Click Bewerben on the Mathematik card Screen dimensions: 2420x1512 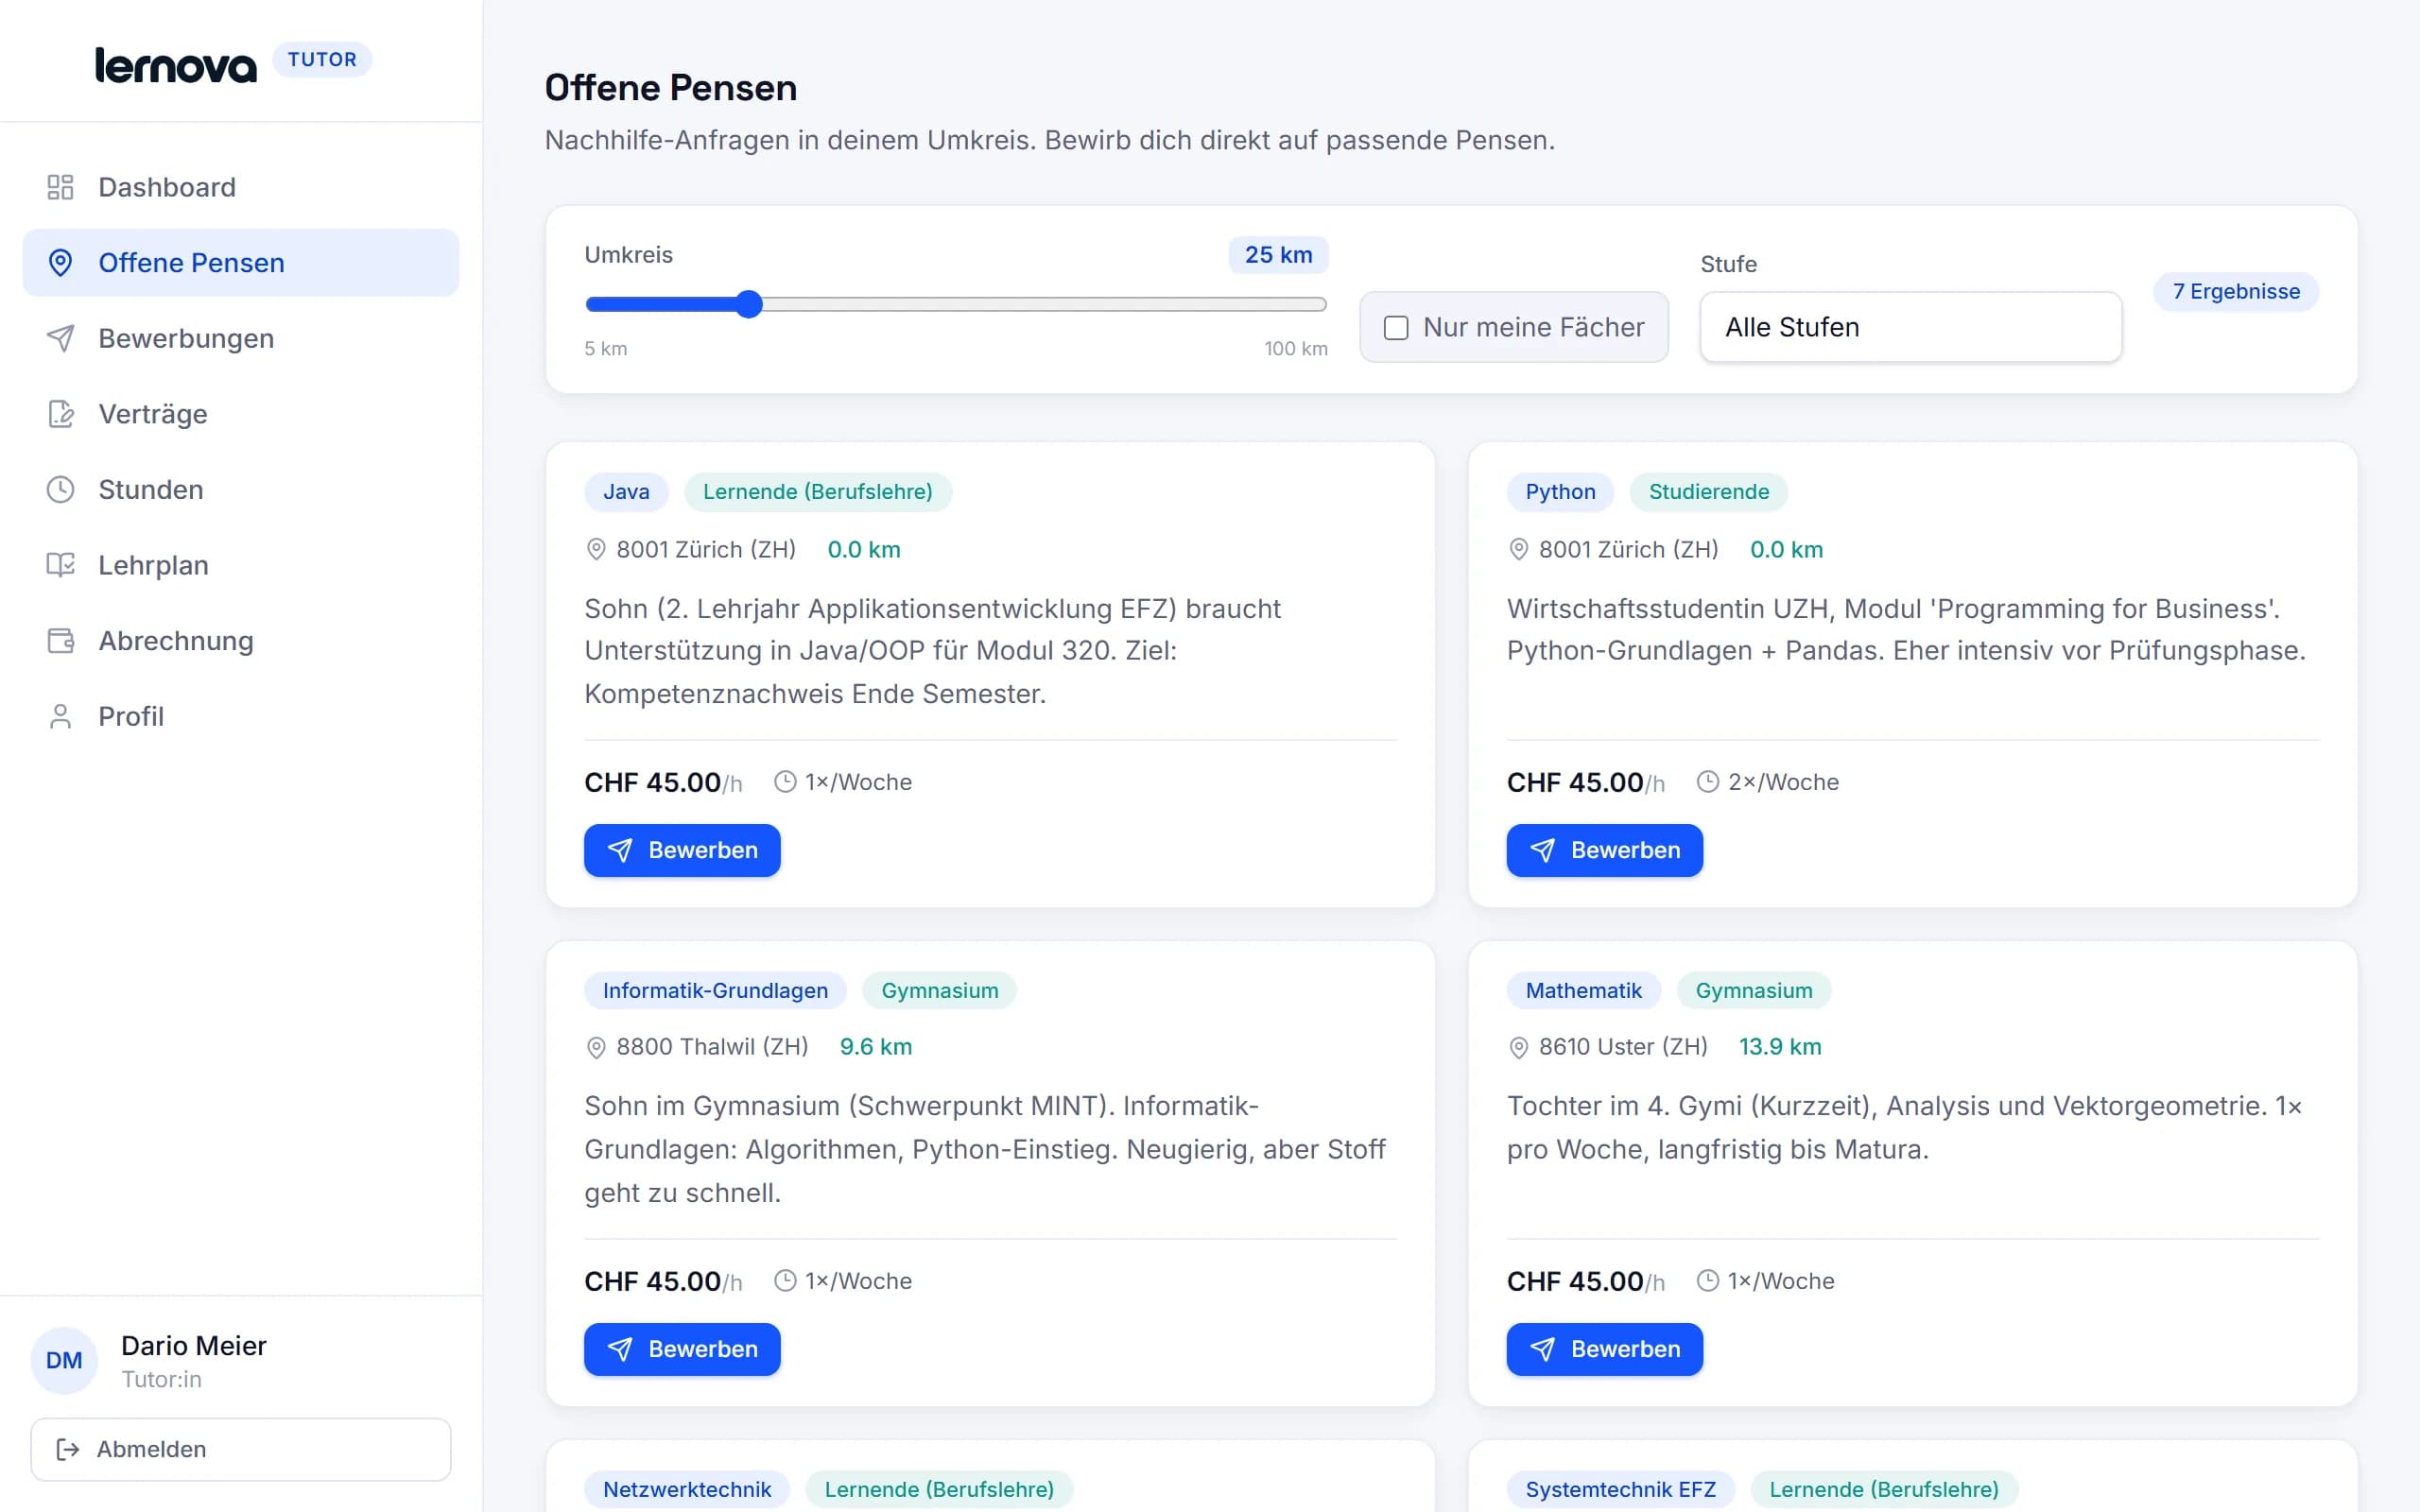tap(1604, 1349)
